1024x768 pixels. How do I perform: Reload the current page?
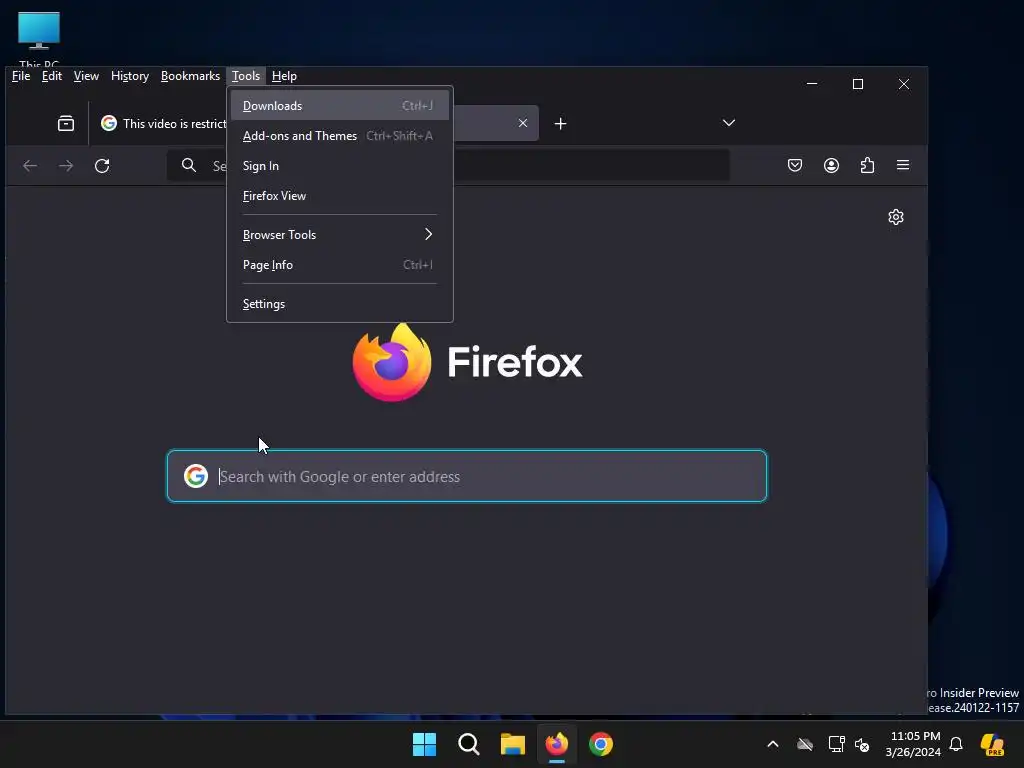(x=102, y=166)
